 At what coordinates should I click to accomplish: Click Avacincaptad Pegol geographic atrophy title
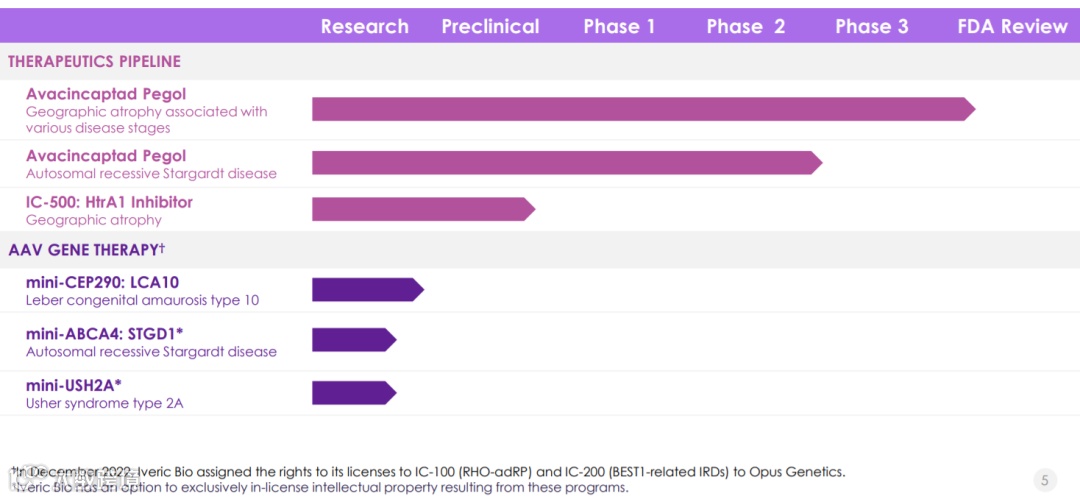tap(106, 95)
